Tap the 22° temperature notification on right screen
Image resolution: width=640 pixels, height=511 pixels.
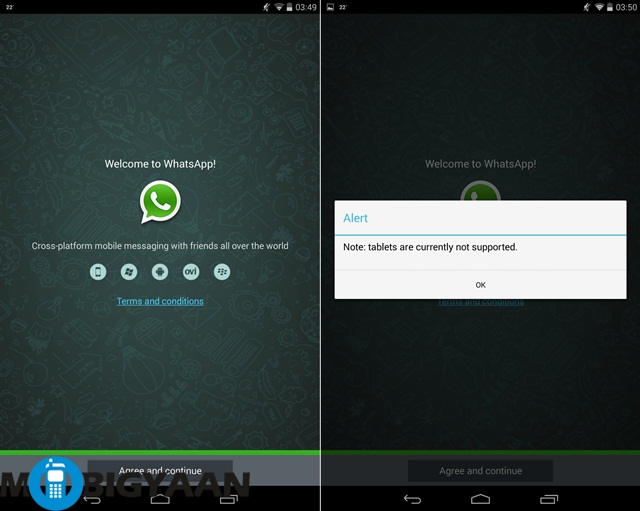[343, 7]
